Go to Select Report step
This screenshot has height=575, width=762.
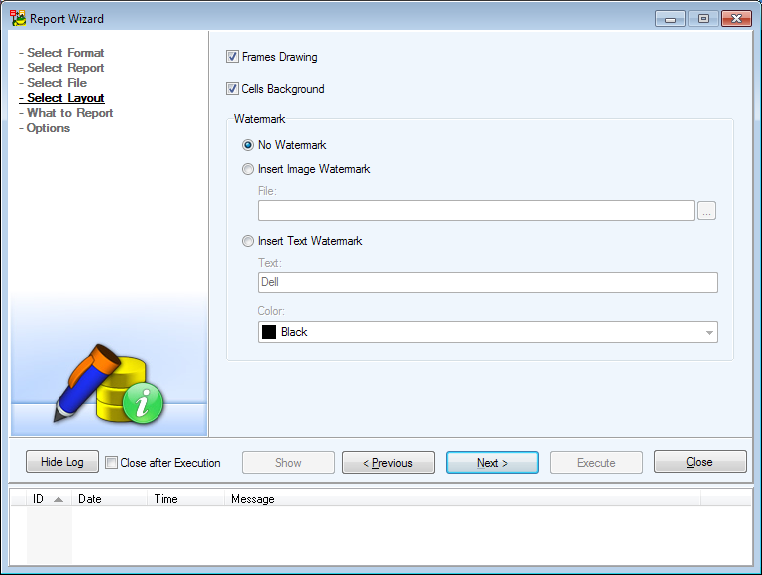click(x=62, y=68)
